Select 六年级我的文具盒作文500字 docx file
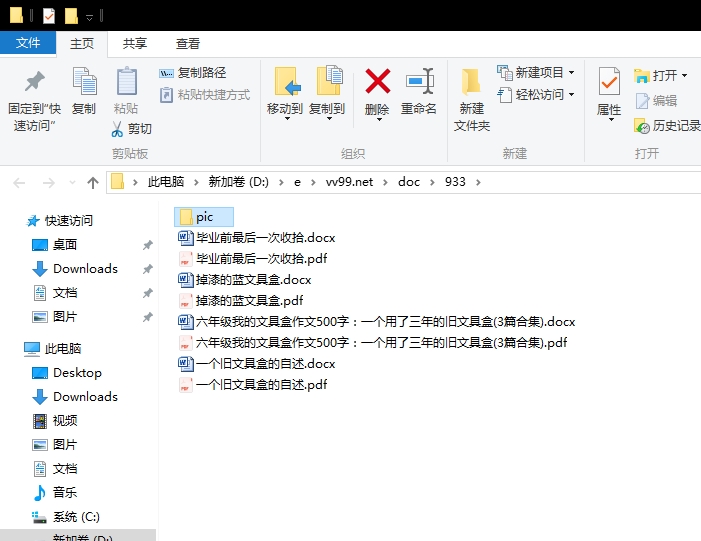Screen dimensions: 701x541 coord(376,321)
